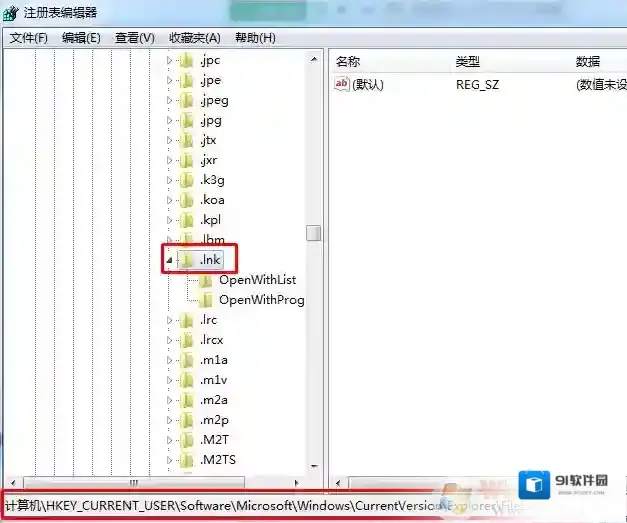Click the registry path status bar
627x523 pixels.
tap(264, 506)
